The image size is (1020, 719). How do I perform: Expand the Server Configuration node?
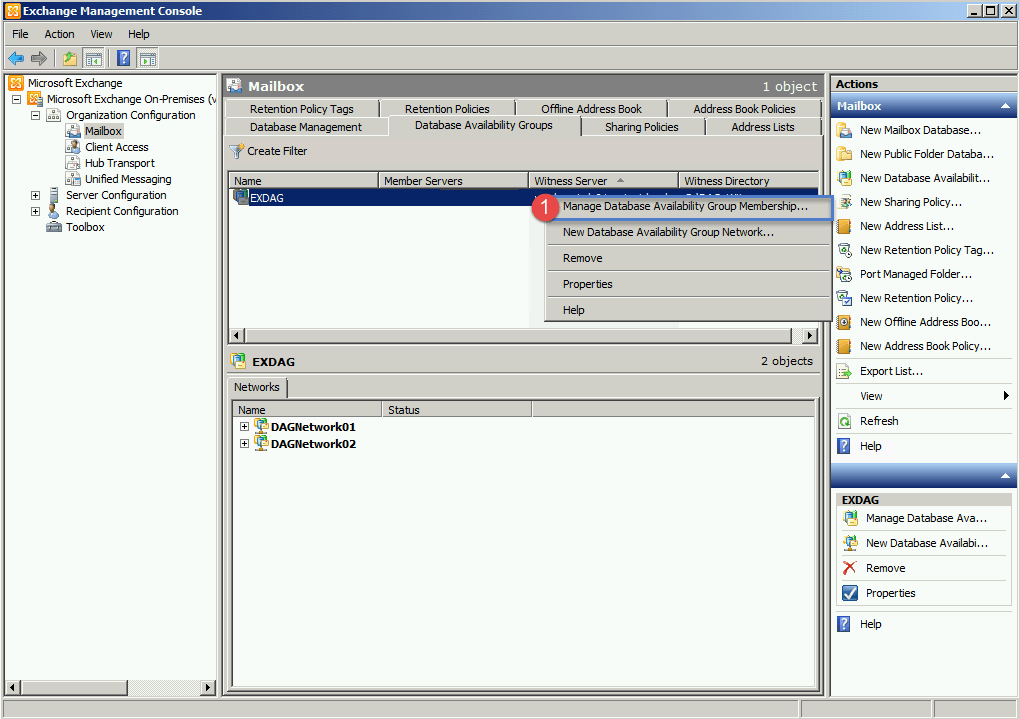(36, 195)
